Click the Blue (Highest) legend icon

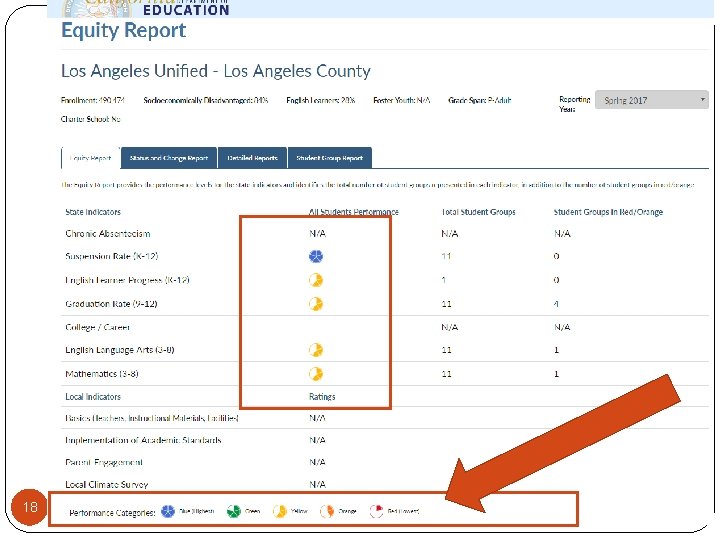point(168,511)
